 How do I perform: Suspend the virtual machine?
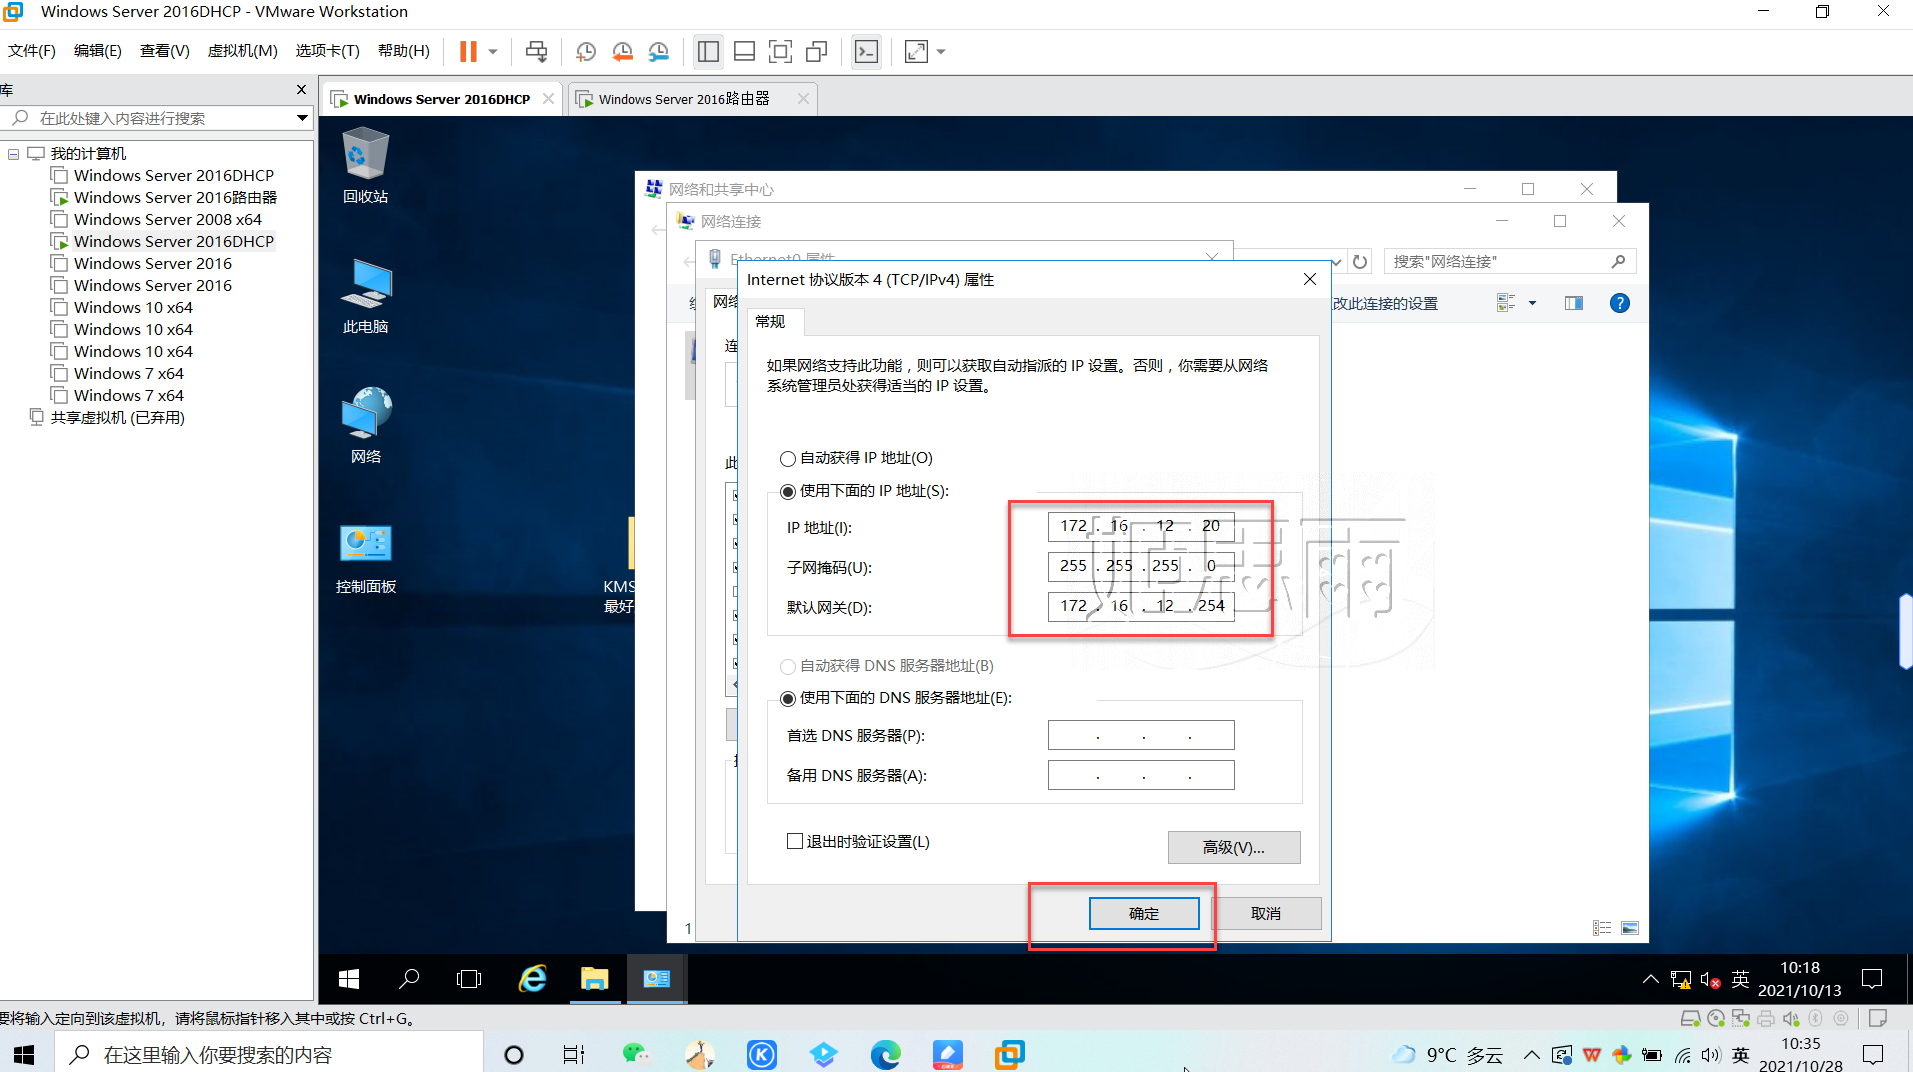[469, 51]
